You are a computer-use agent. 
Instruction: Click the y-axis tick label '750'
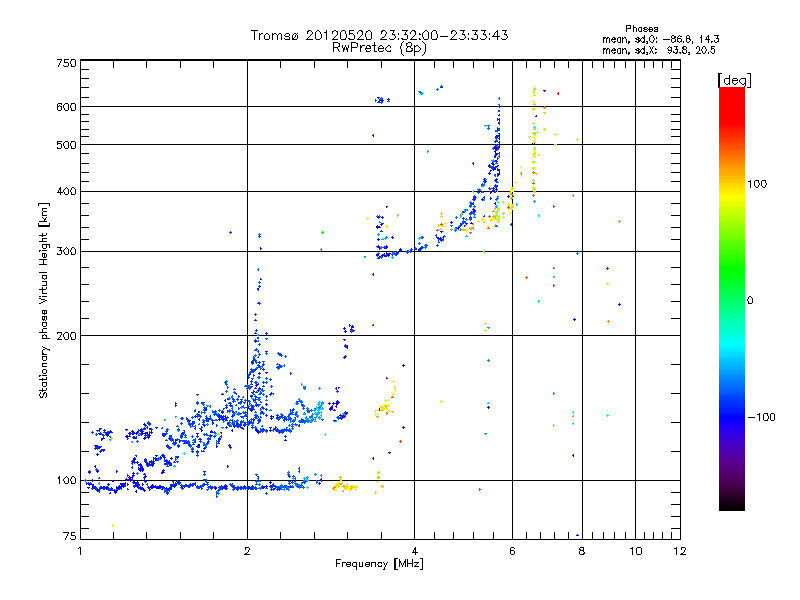coord(66,63)
